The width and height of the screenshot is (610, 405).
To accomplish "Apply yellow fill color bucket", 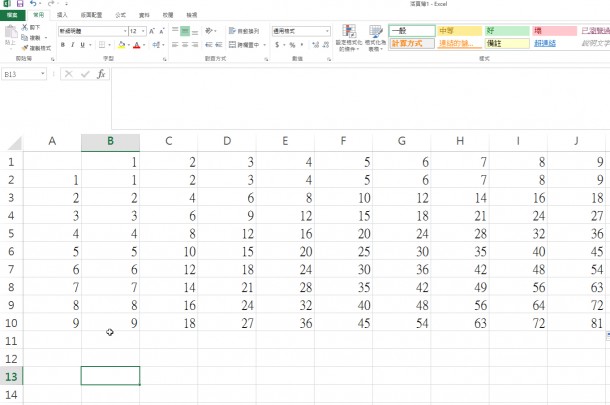I will pyautogui.click(x=121, y=45).
